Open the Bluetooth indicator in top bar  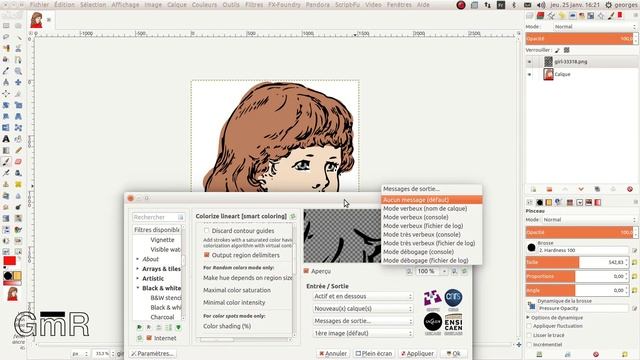514,5
